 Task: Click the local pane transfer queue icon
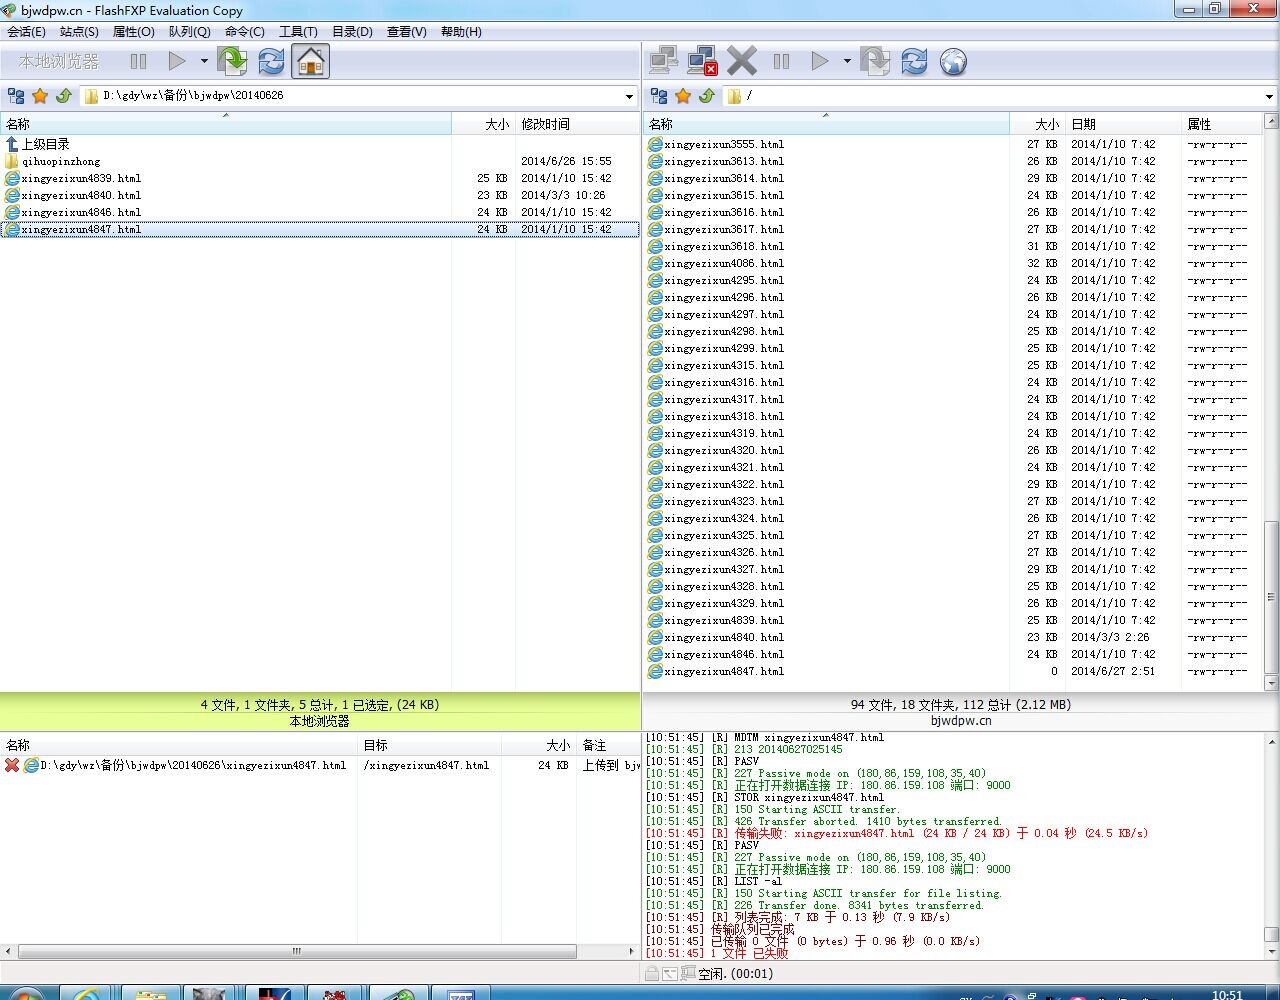pos(232,62)
